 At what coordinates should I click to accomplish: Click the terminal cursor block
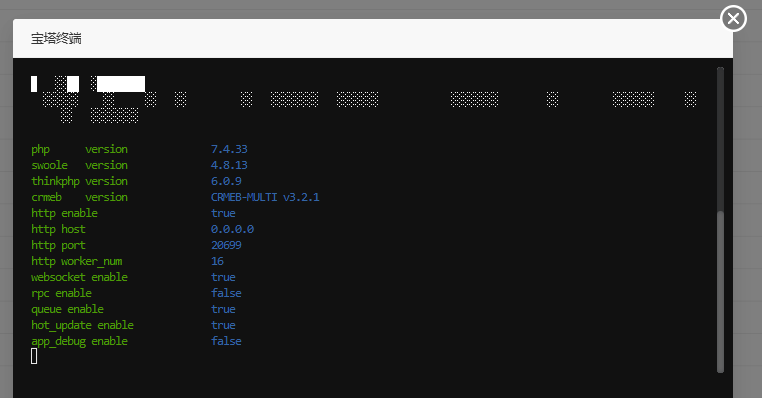click(x=34, y=357)
